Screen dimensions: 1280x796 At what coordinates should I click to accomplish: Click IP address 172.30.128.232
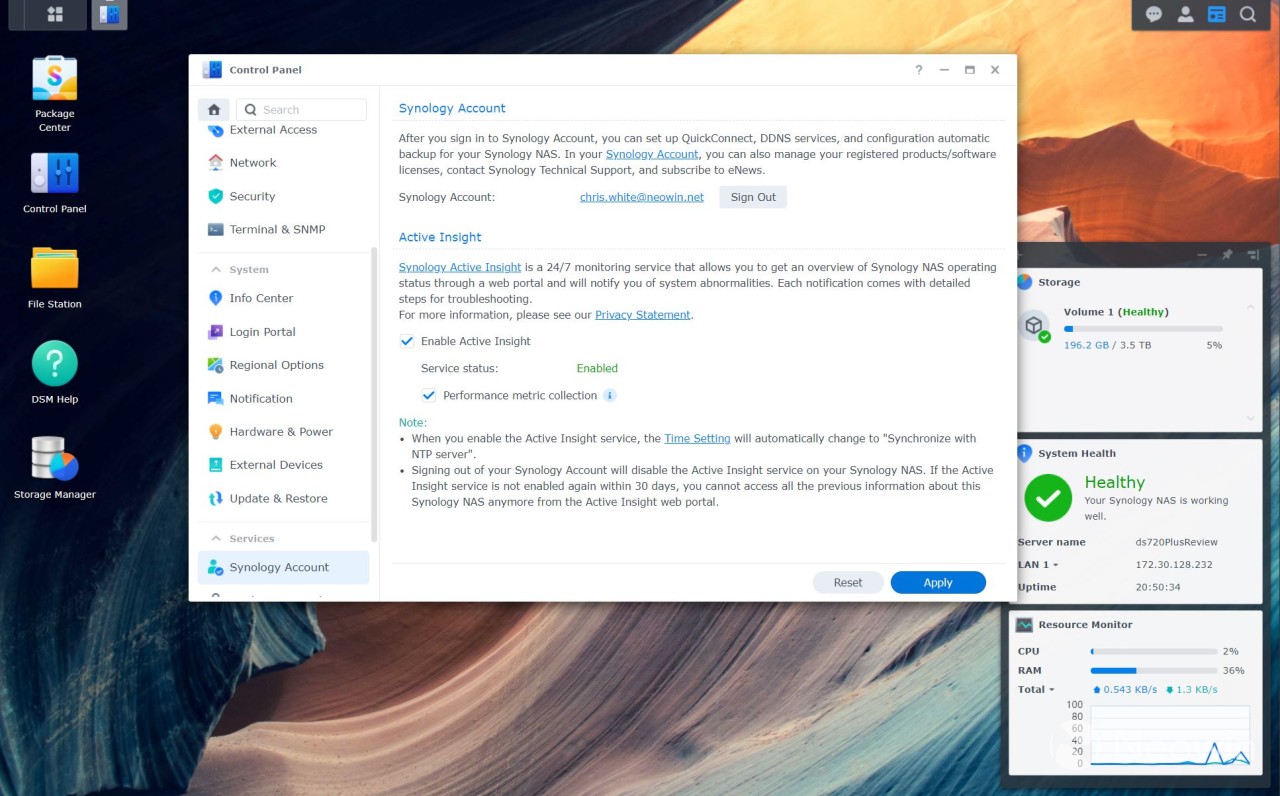point(1174,565)
